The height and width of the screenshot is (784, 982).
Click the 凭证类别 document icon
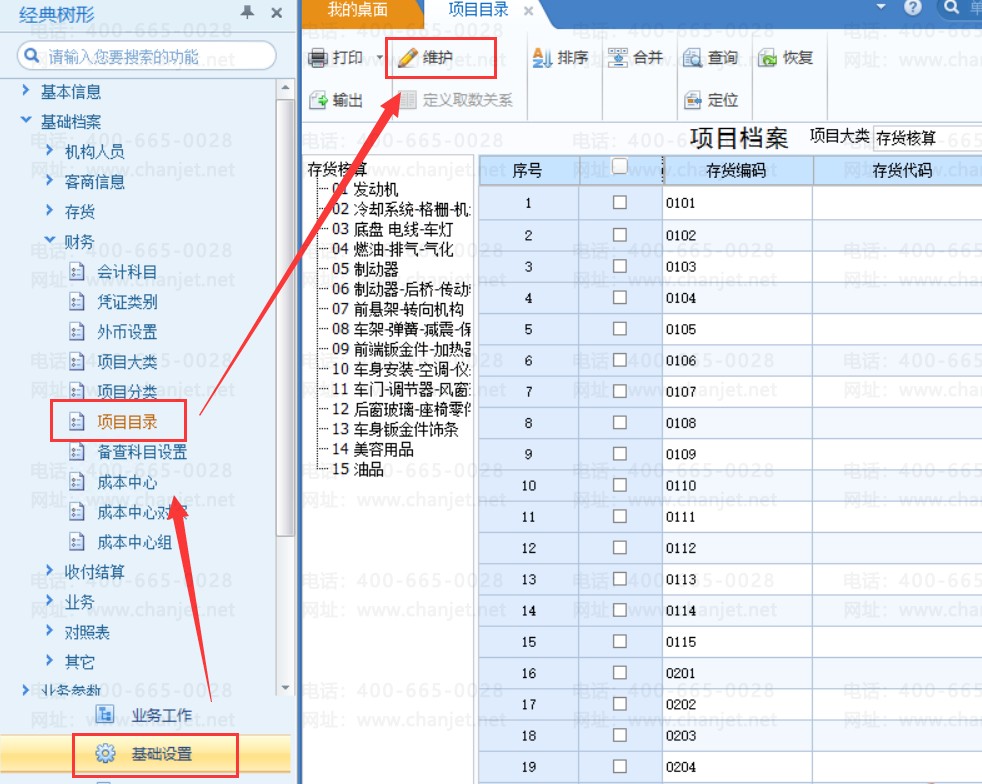(x=76, y=302)
